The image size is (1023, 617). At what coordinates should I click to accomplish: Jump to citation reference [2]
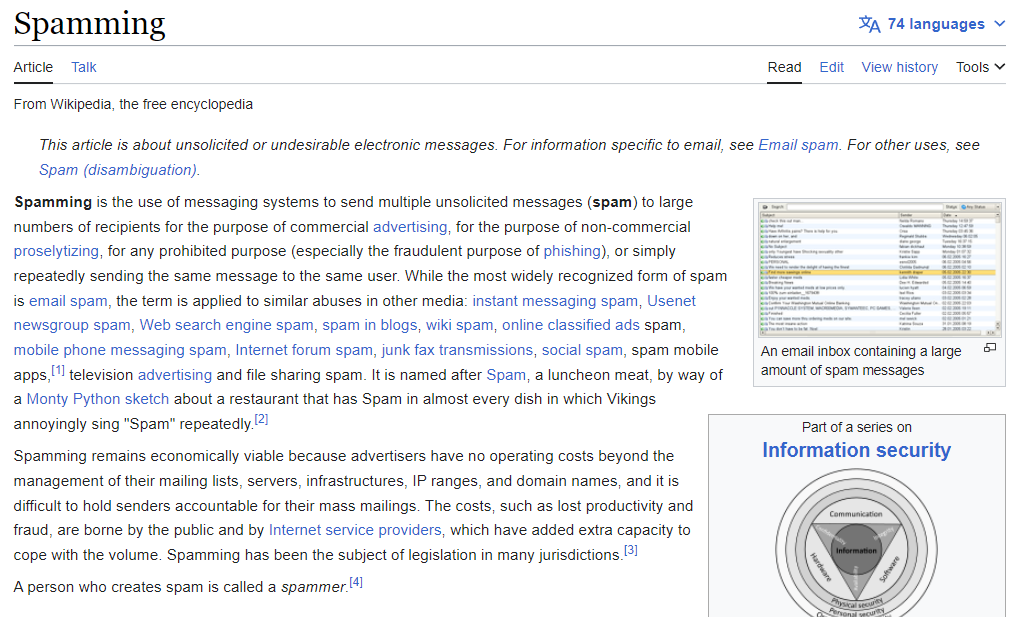(x=261, y=419)
